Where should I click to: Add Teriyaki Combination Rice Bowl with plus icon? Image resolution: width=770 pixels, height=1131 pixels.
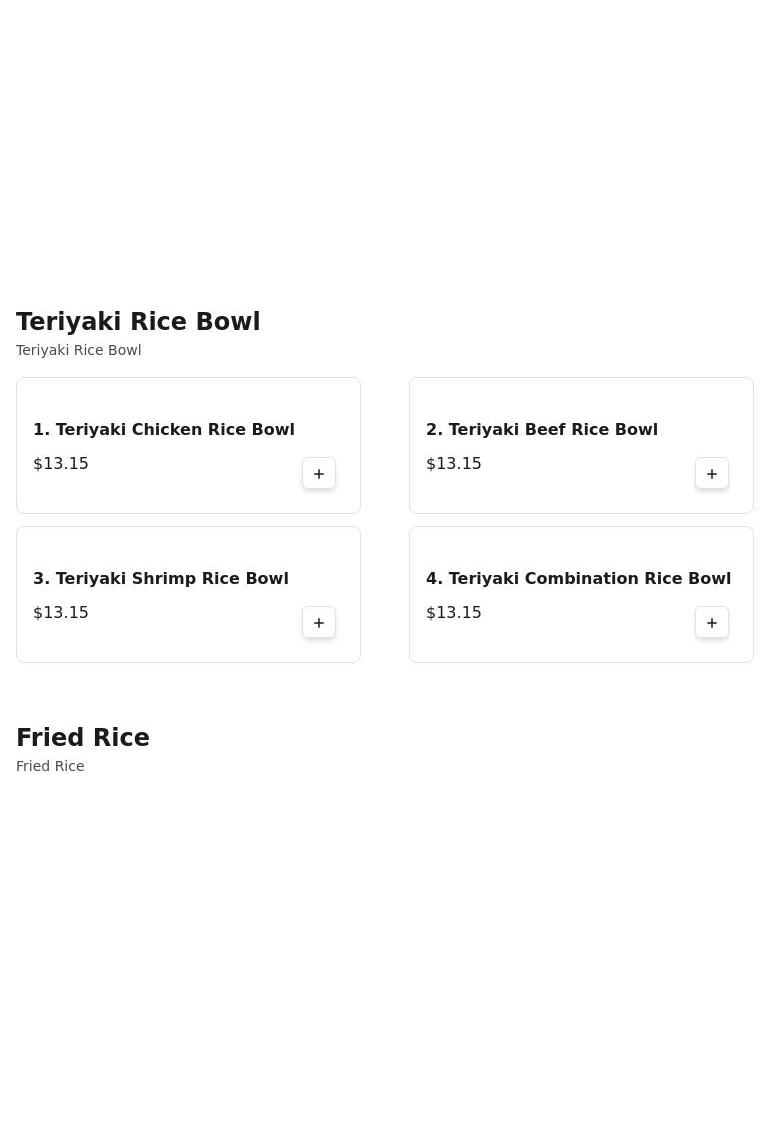click(x=712, y=622)
